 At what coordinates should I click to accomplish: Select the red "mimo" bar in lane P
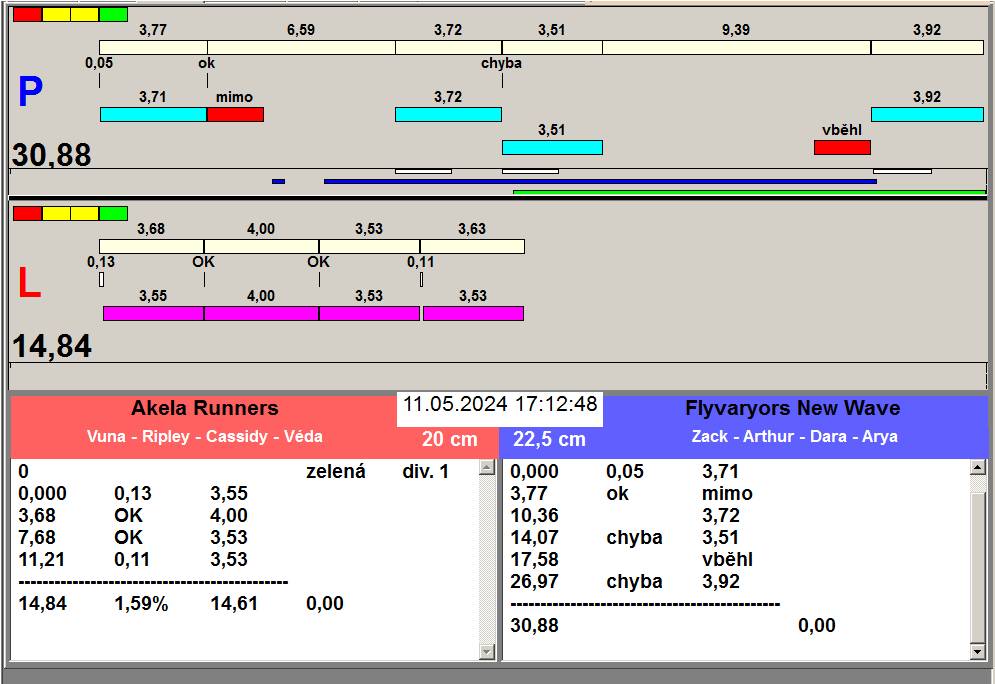pos(235,115)
